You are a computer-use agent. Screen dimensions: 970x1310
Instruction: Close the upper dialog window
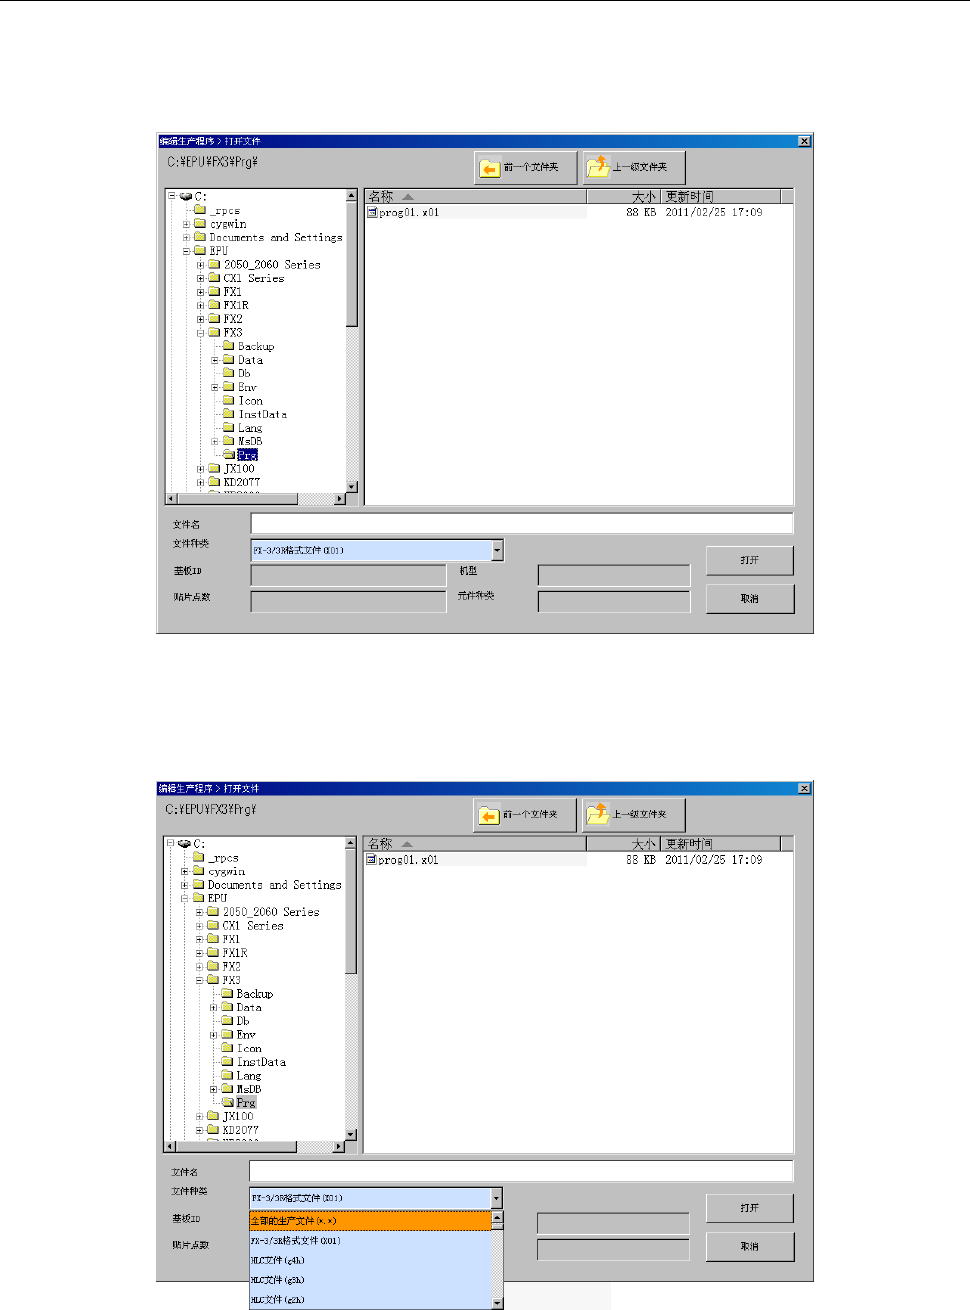click(x=804, y=141)
